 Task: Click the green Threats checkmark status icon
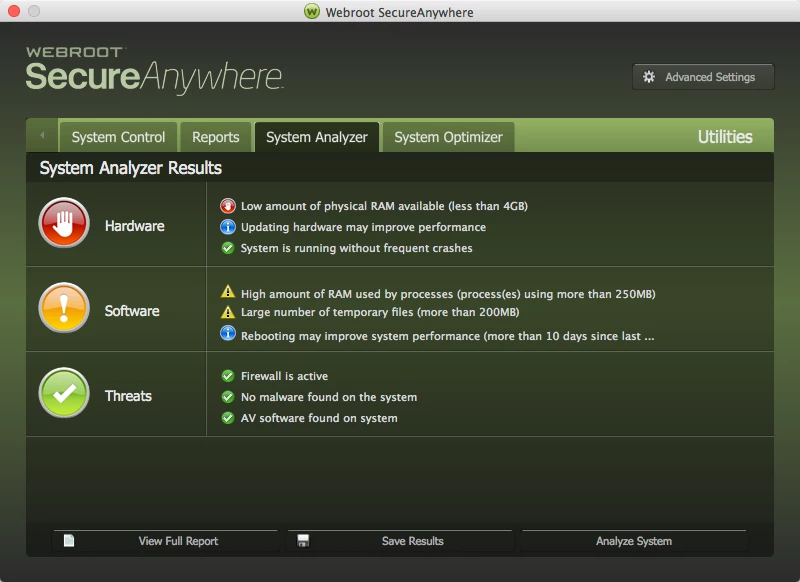(x=64, y=393)
